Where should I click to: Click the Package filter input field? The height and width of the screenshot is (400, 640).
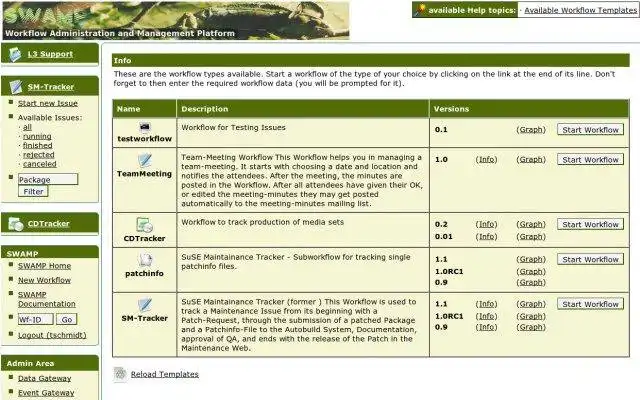click(x=48, y=179)
